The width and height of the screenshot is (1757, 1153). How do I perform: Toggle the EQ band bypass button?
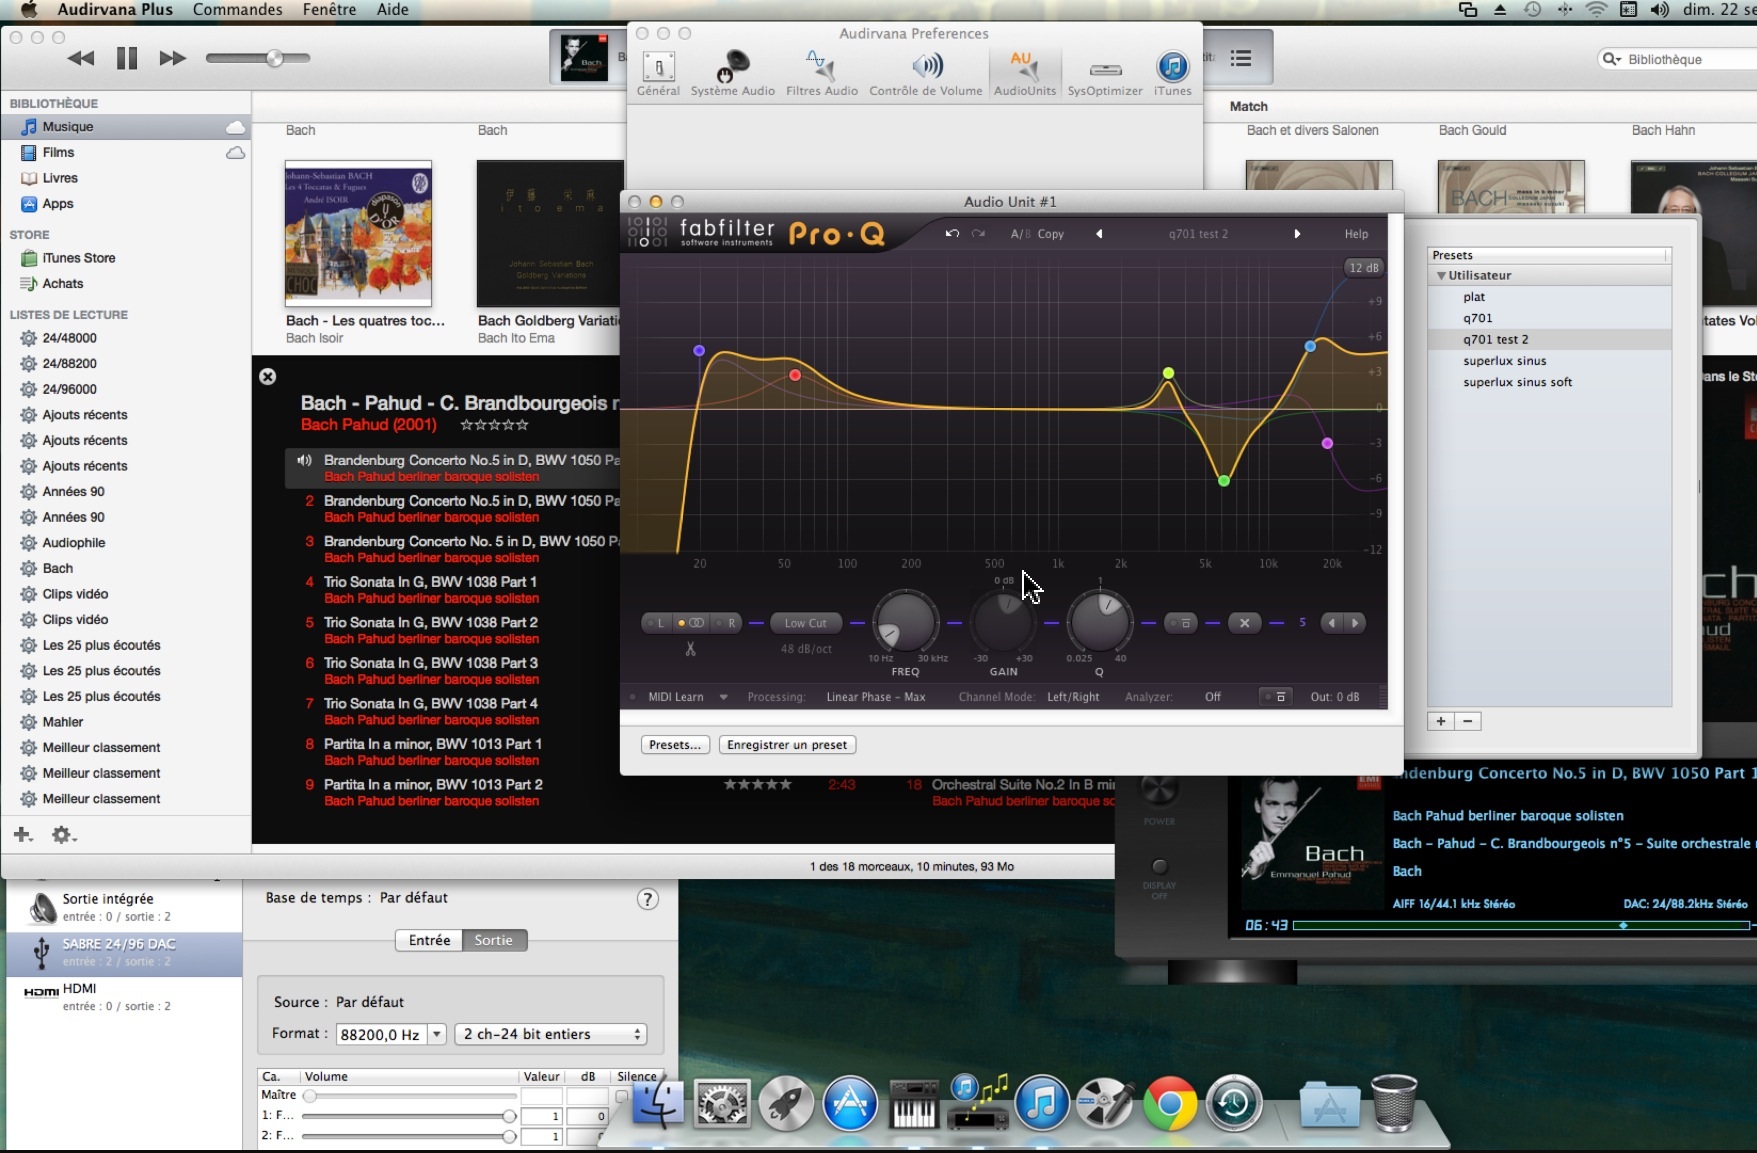coord(1182,623)
